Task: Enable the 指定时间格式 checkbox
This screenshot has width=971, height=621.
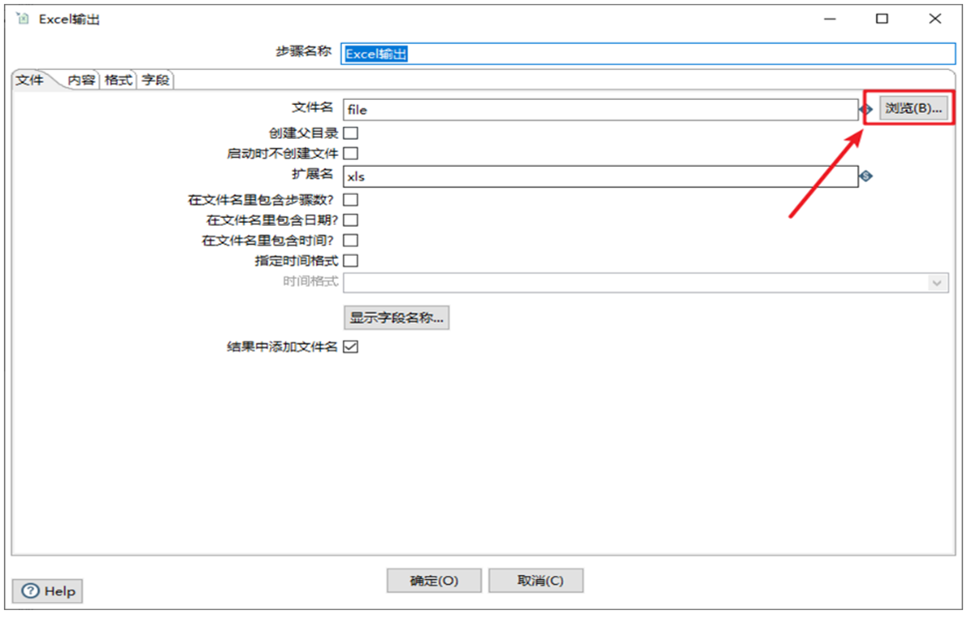Action: pyautogui.click(x=351, y=261)
